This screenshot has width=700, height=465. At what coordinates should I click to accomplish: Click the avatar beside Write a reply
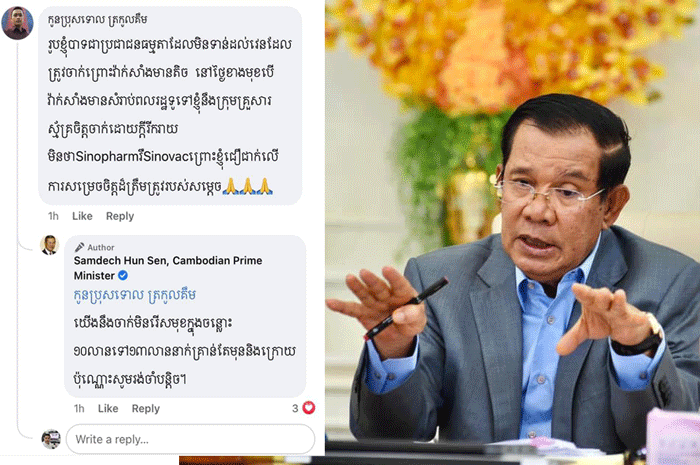51,439
